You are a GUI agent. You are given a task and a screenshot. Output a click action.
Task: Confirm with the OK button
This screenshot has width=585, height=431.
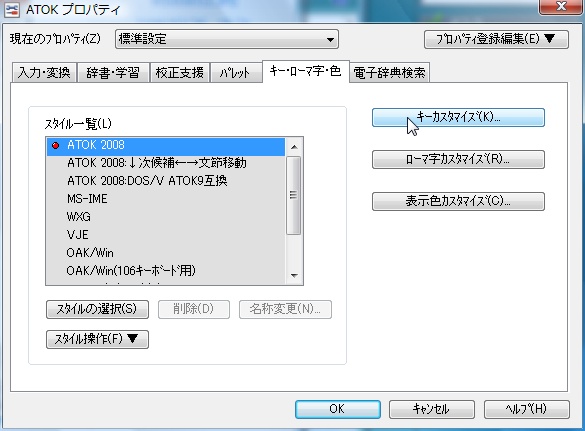click(338, 409)
